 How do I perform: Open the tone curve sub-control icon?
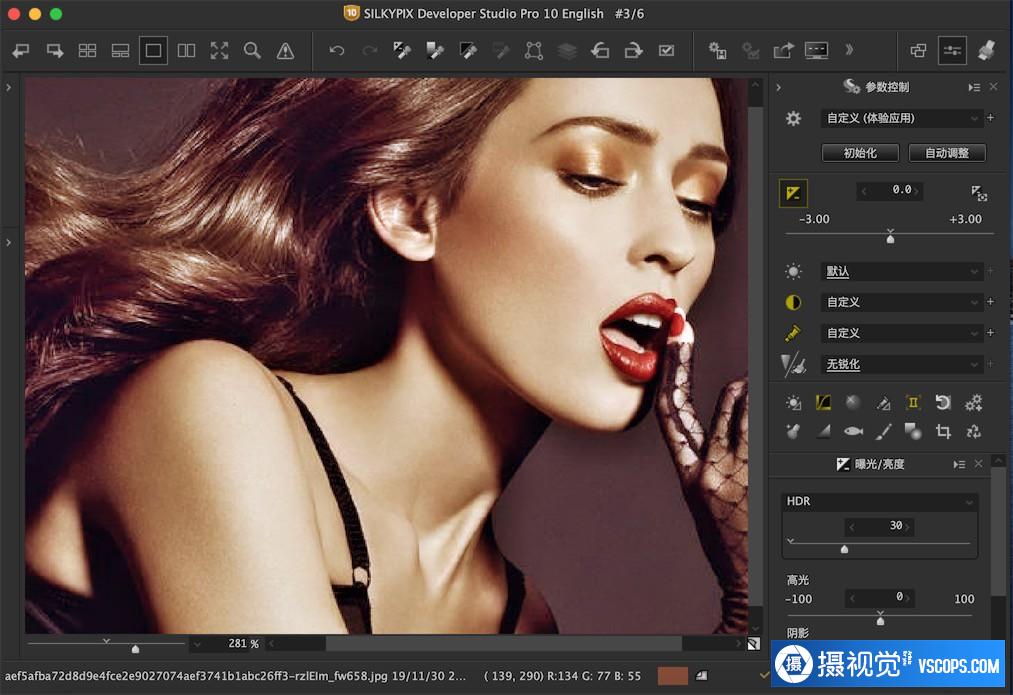[x=823, y=403]
